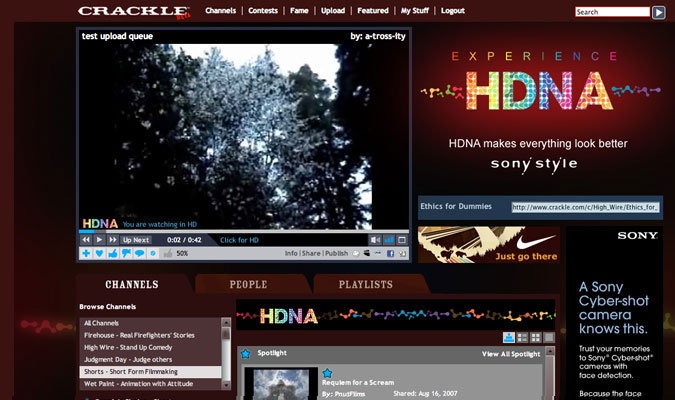Select All Channels in the browse list
The height and width of the screenshot is (400, 675).
coord(150,323)
